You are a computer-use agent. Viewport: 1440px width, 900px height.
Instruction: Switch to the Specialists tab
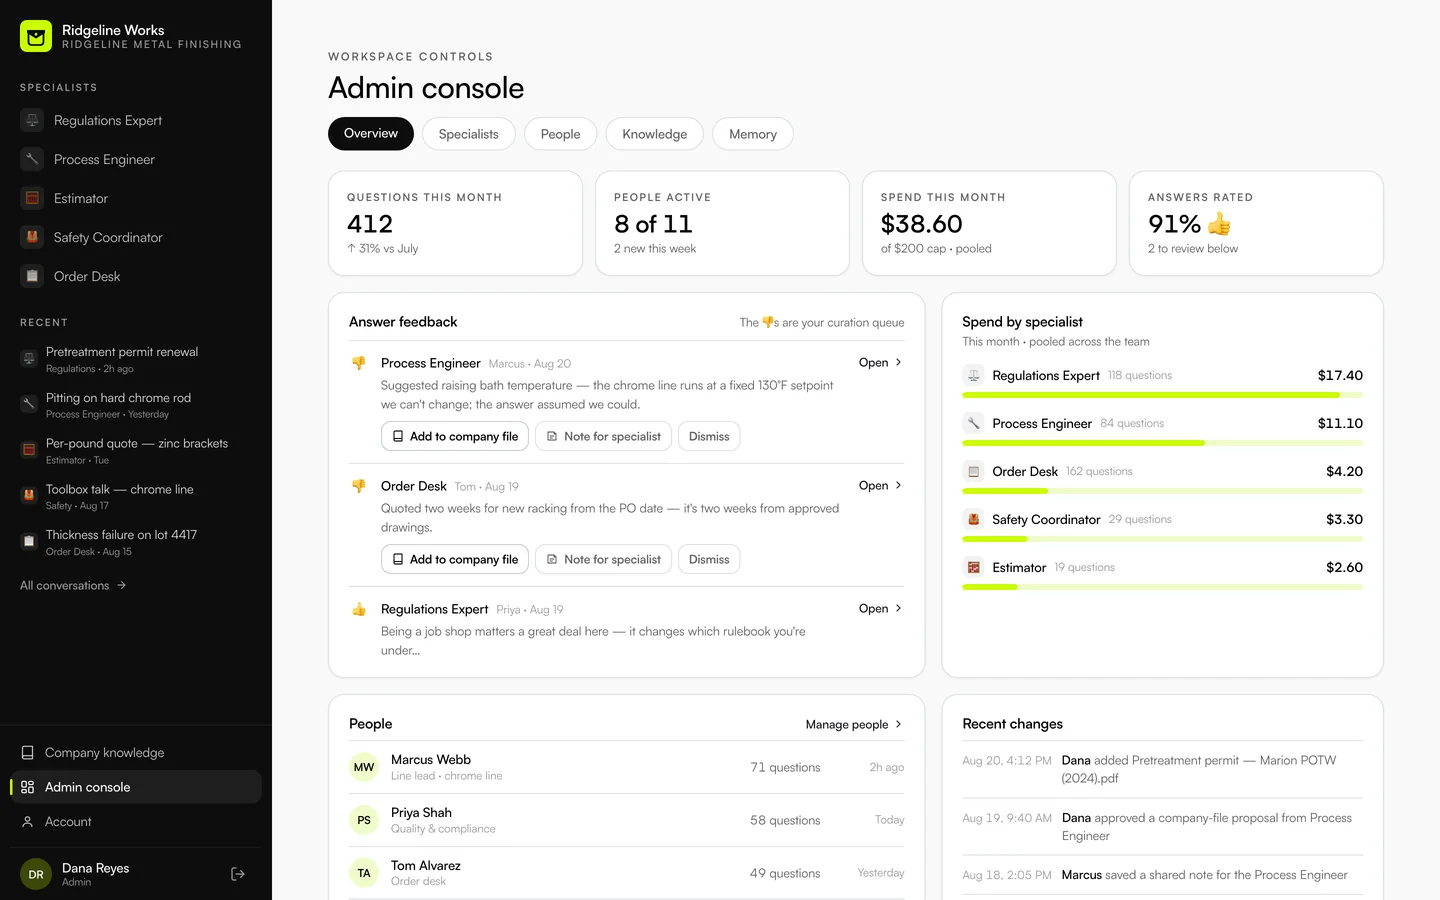(468, 134)
